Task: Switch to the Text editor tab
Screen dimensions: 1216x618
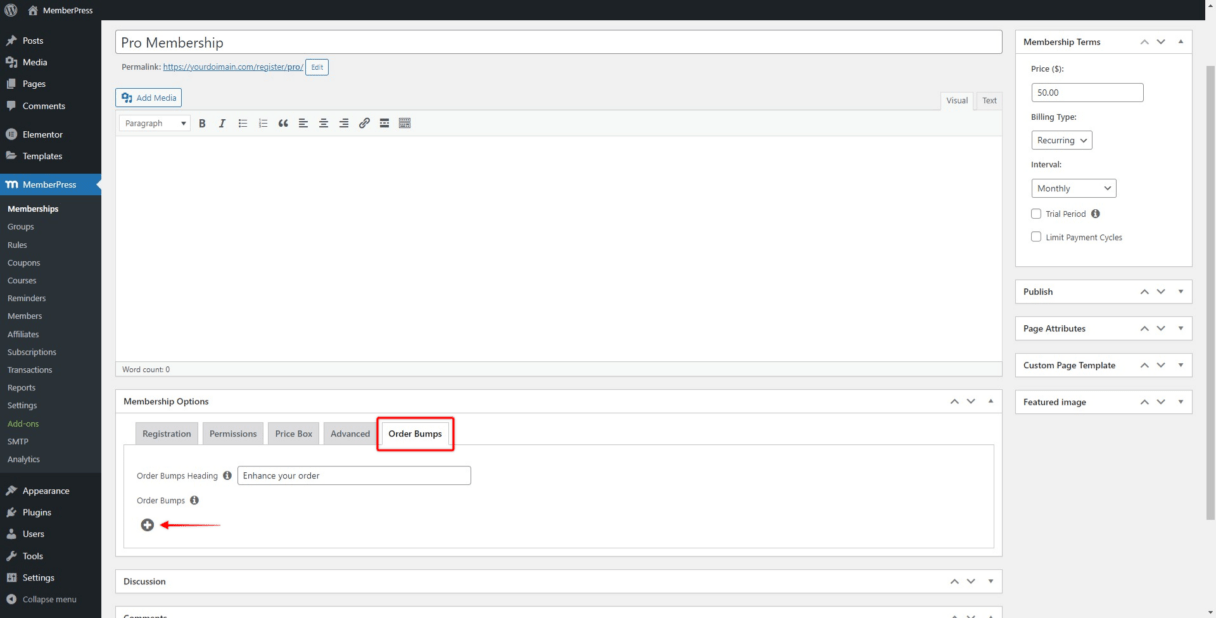Action: click(x=989, y=100)
